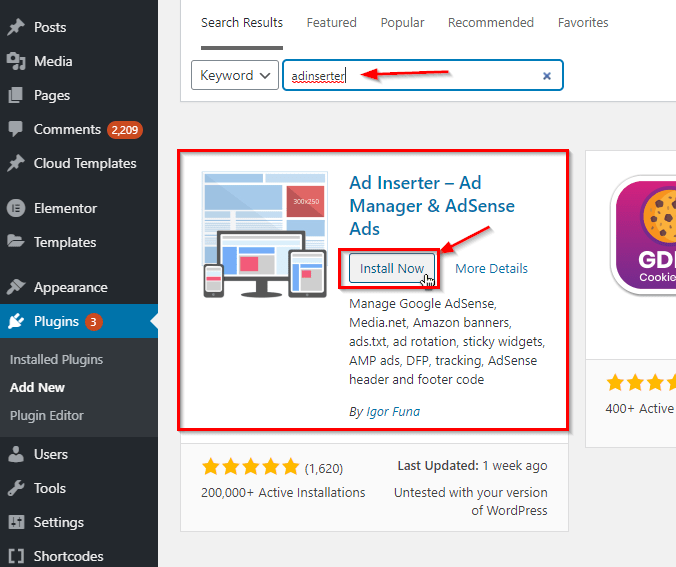The height and width of the screenshot is (567, 676).
Task: Click the Comments speech bubble icon
Action: (16, 129)
